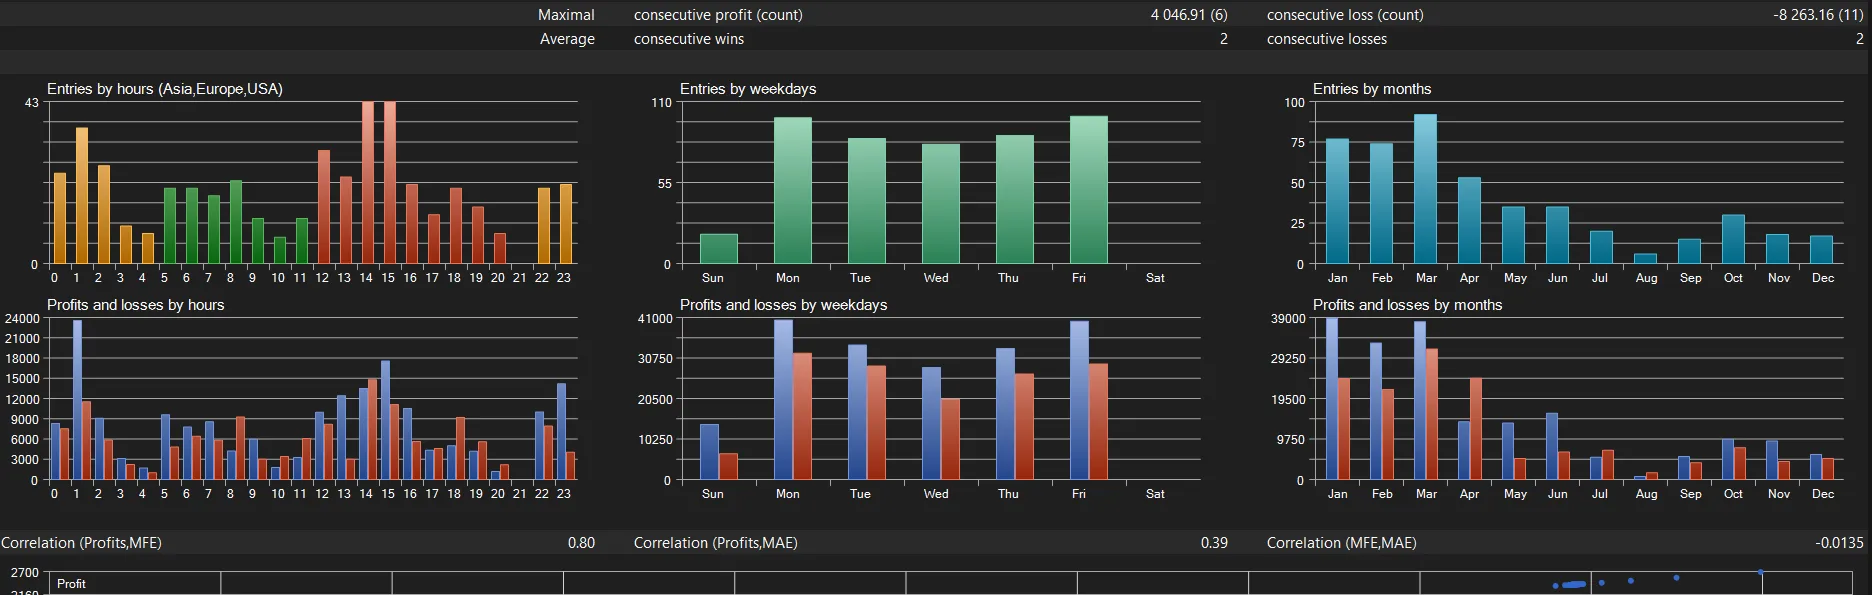Click the blue Jan bar in Profits and losses by months
This screenshot has height=595, width=1872.
[x=1332, y=399]
